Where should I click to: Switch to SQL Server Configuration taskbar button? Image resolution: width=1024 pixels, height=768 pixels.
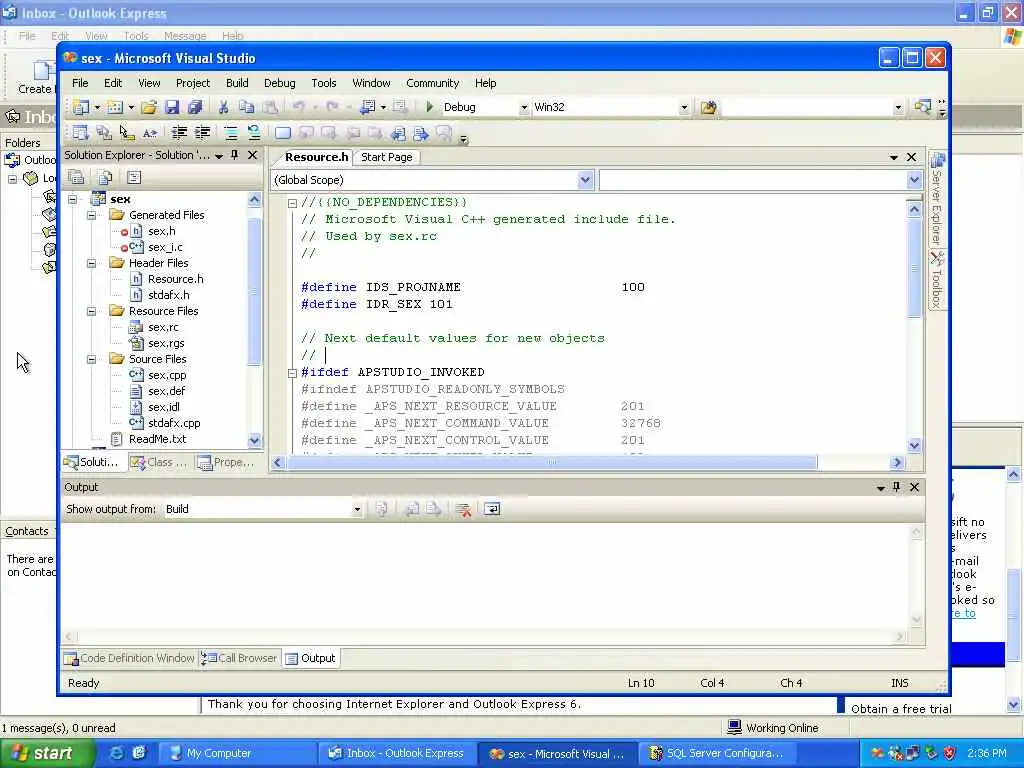(x=716, y=754)
